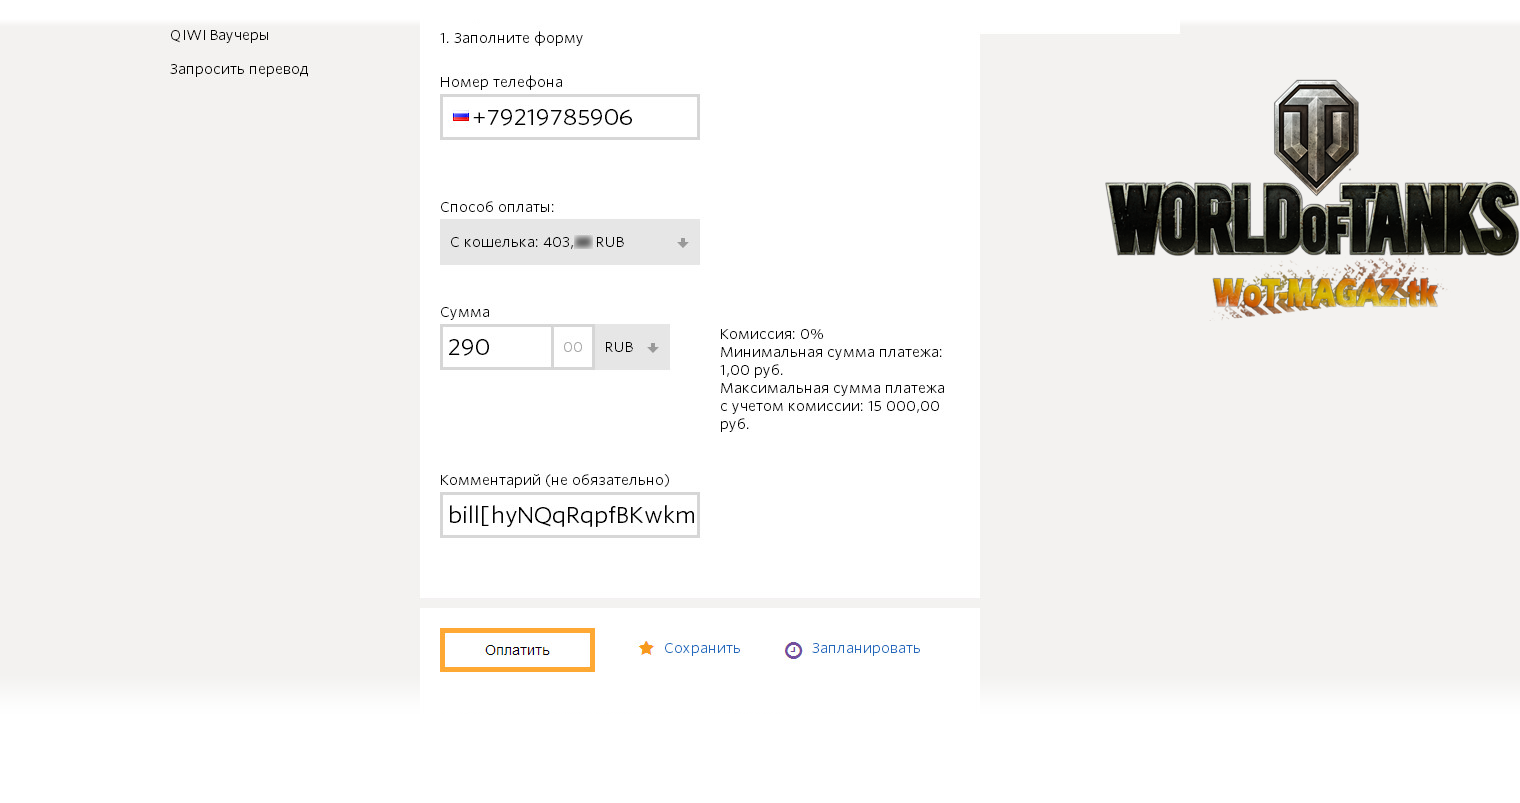Image resolution: width=1520 pixels, height=803 pixels.
Task: Click the orange 'Оплатить' button
Action: [517, 650]
